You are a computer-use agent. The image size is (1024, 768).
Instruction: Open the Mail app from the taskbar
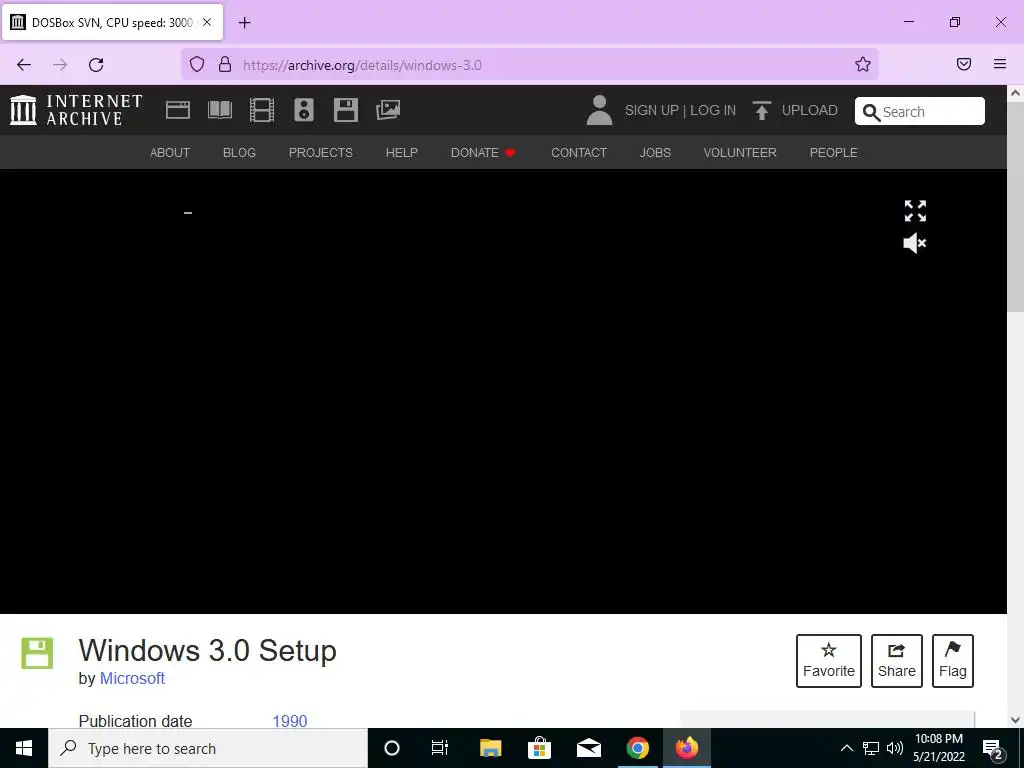[x=588, y=748]
